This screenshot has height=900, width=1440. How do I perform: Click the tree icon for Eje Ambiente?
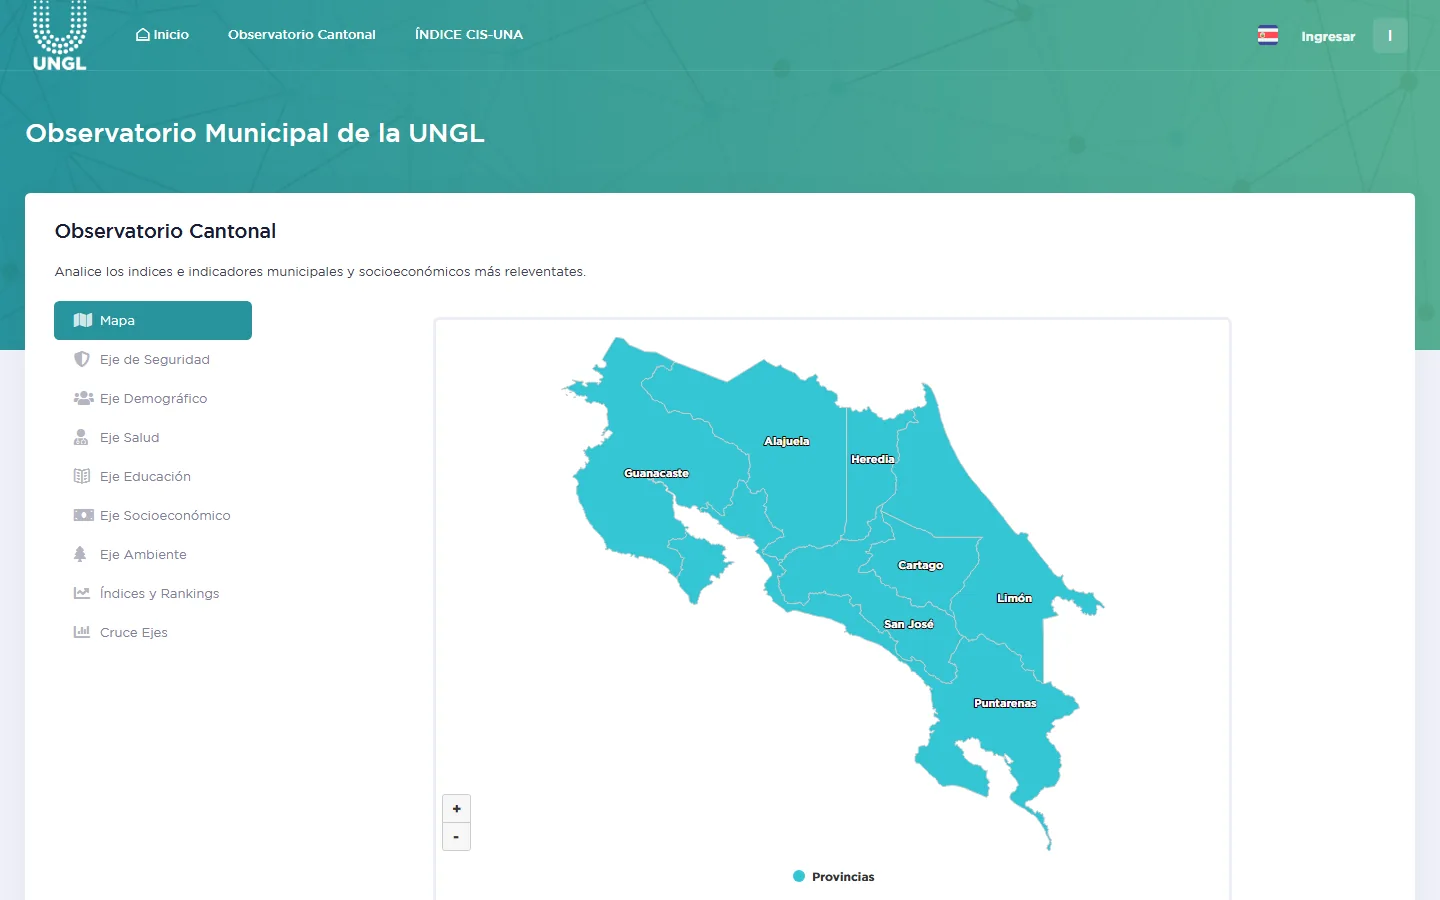point(80,555)
